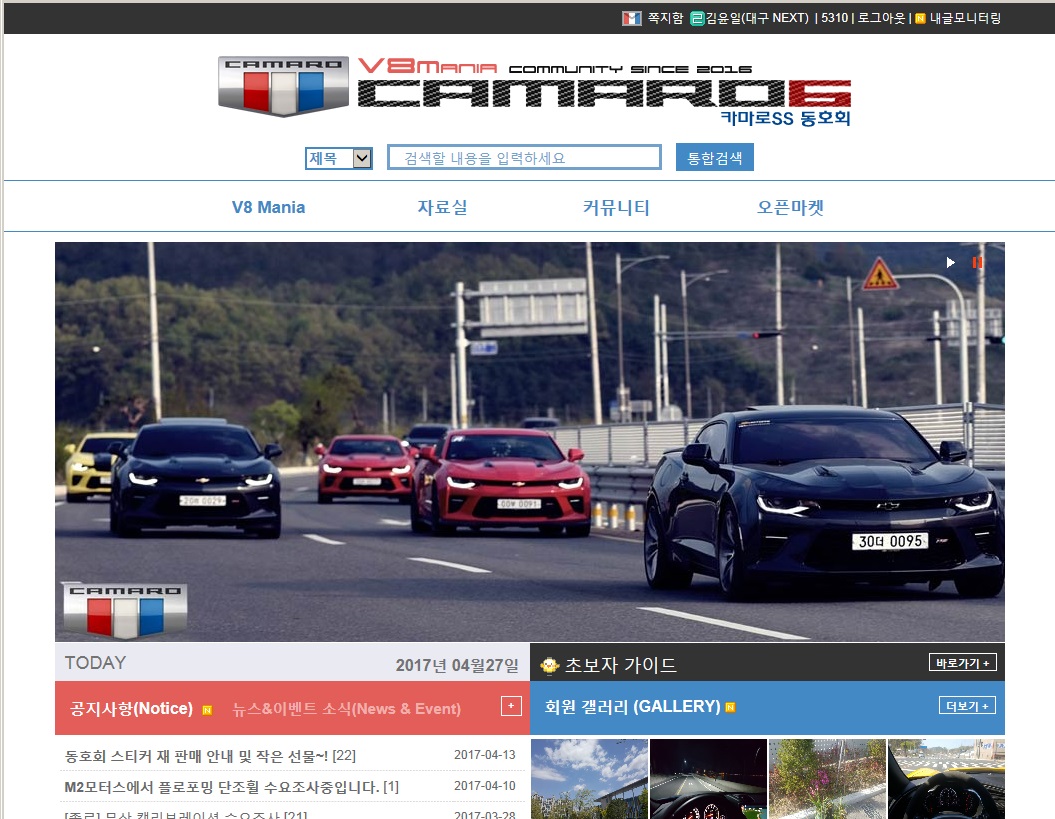Viewport: 1055px width, 819px height.
Task: Open the blue sky gallery thumbnail
Action: point(589,779)
